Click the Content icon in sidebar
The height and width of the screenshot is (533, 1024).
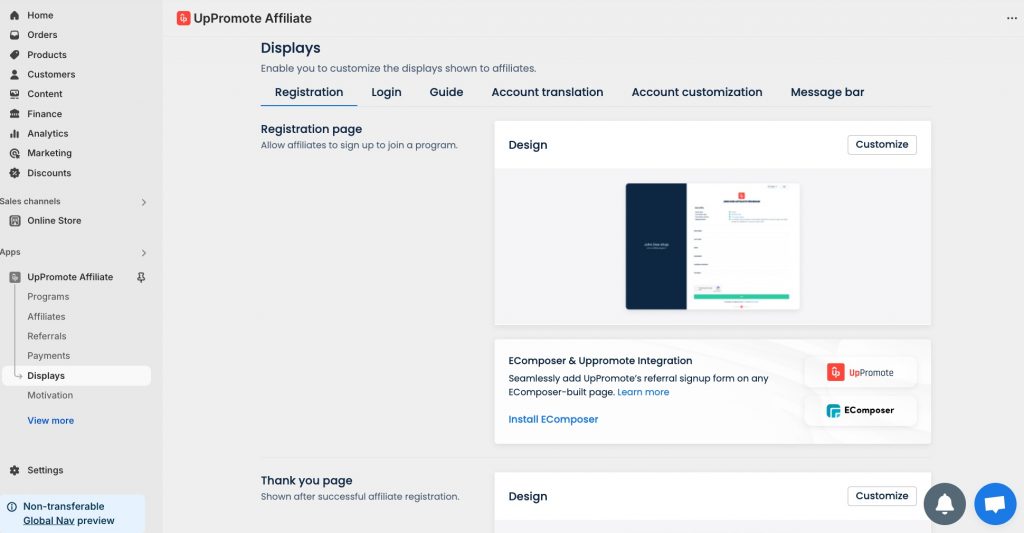14,94
